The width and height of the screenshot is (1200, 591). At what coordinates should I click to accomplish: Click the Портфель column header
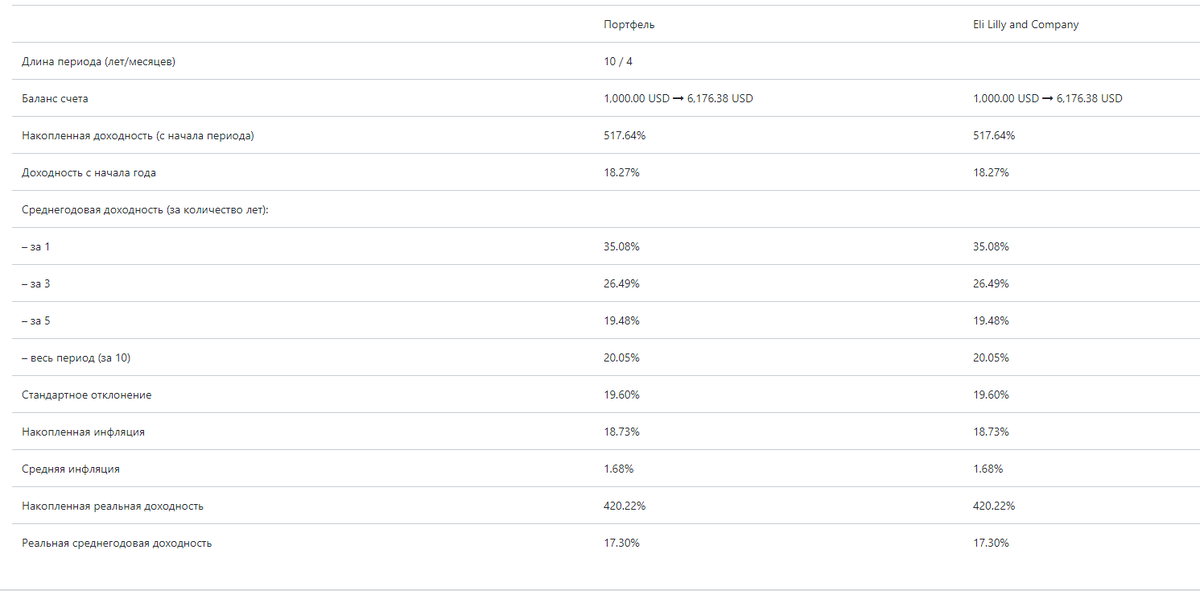click(x=629, y=24)
